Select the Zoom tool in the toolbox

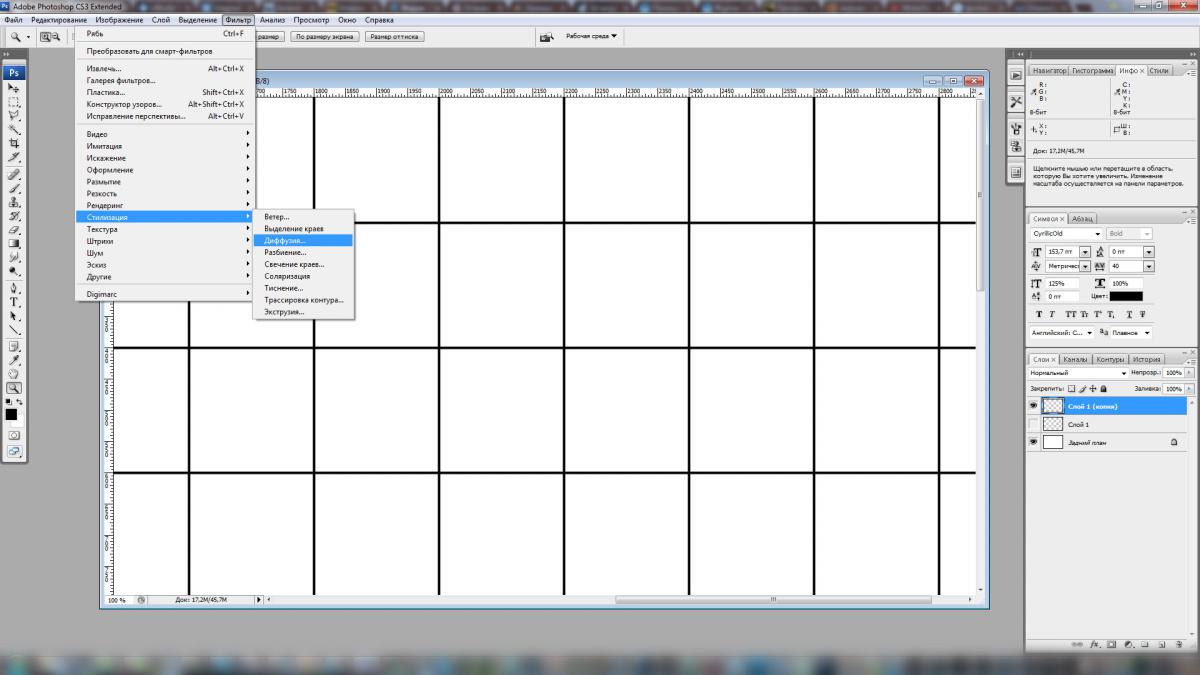(15, 387)
